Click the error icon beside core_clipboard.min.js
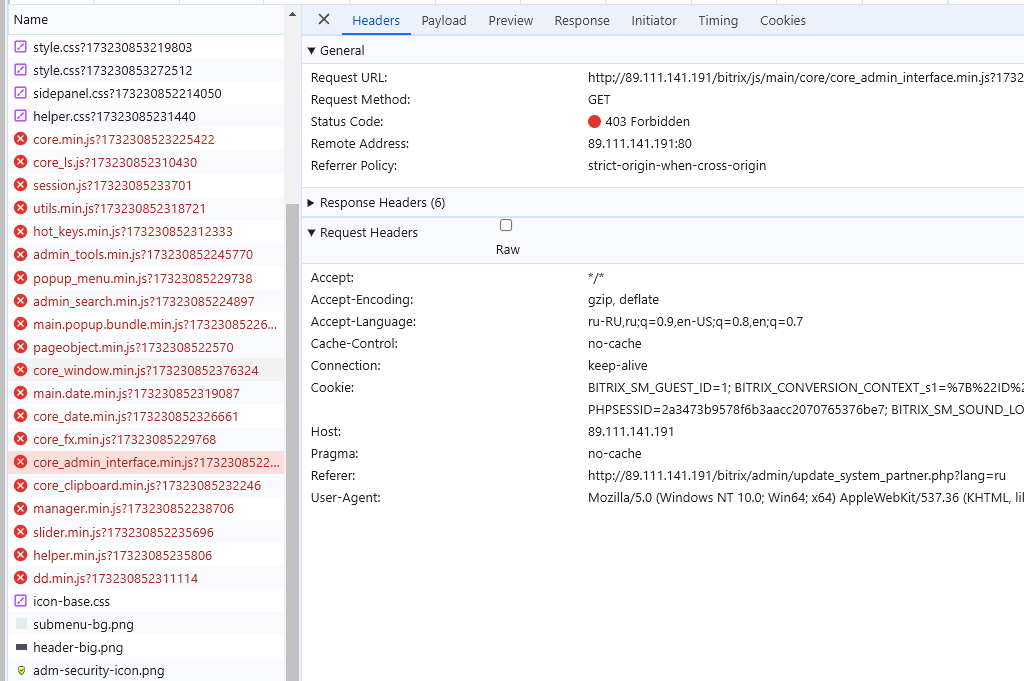This screenshot has width=1024, height=681. click(21, 485)
